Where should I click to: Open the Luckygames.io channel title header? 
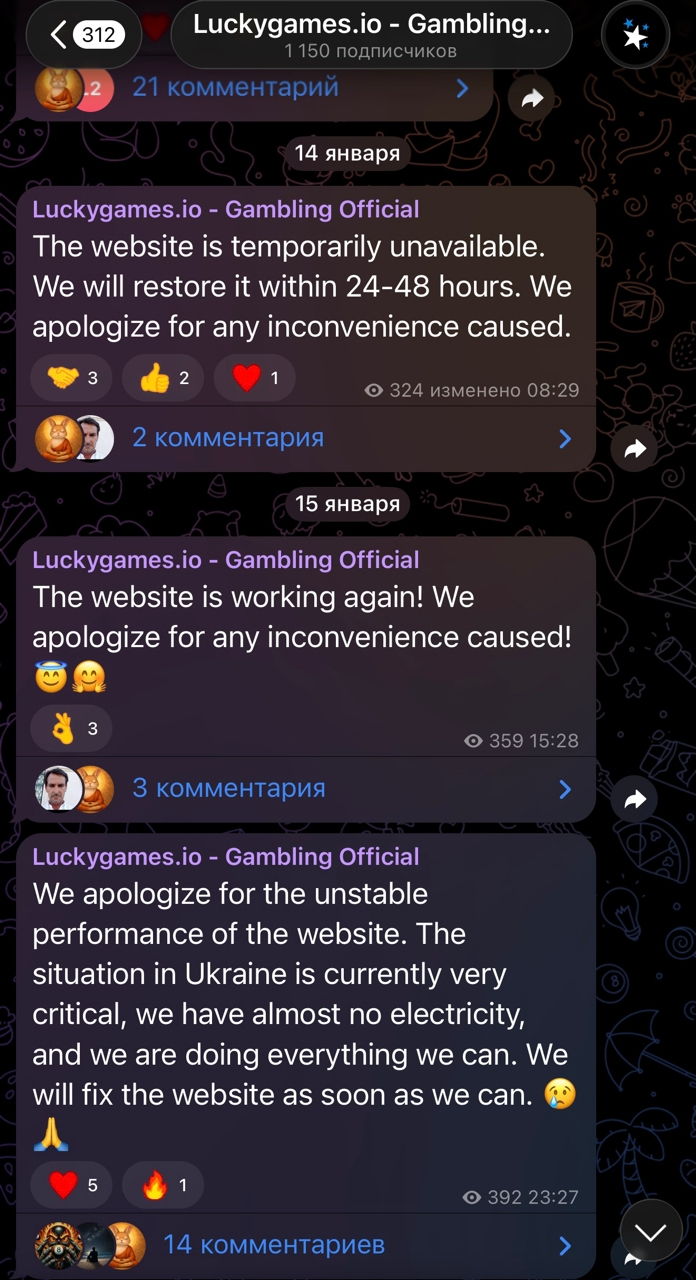pos(371,35)
